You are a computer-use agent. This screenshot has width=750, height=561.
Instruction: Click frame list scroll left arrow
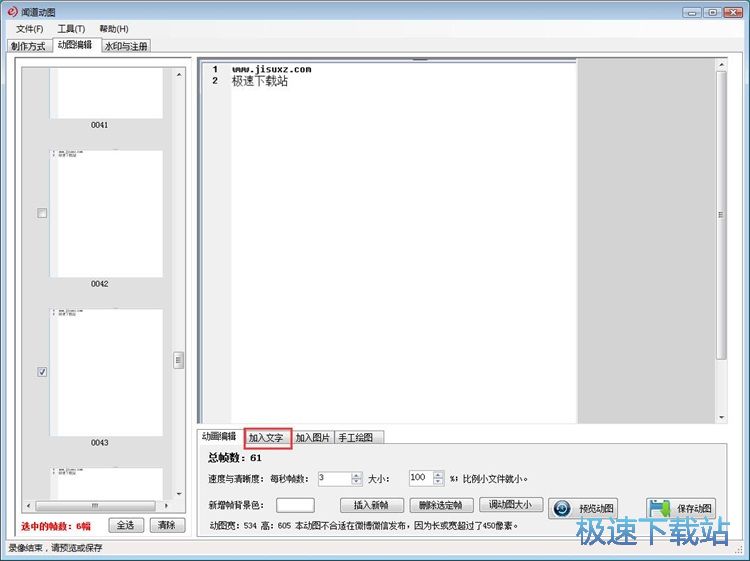(29, 506)
